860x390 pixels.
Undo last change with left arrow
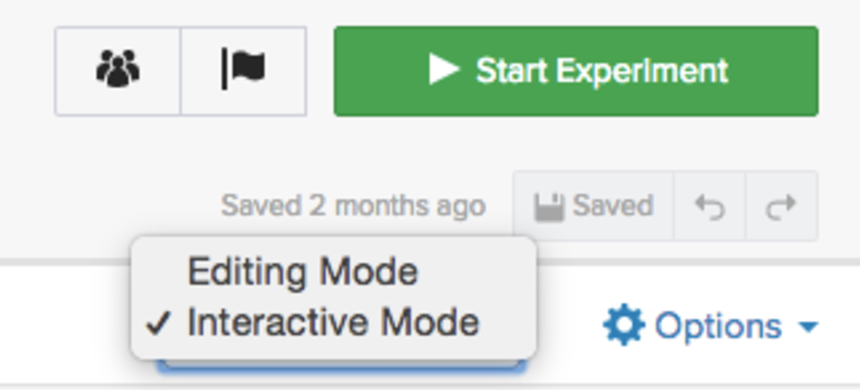tap(709, 206)
